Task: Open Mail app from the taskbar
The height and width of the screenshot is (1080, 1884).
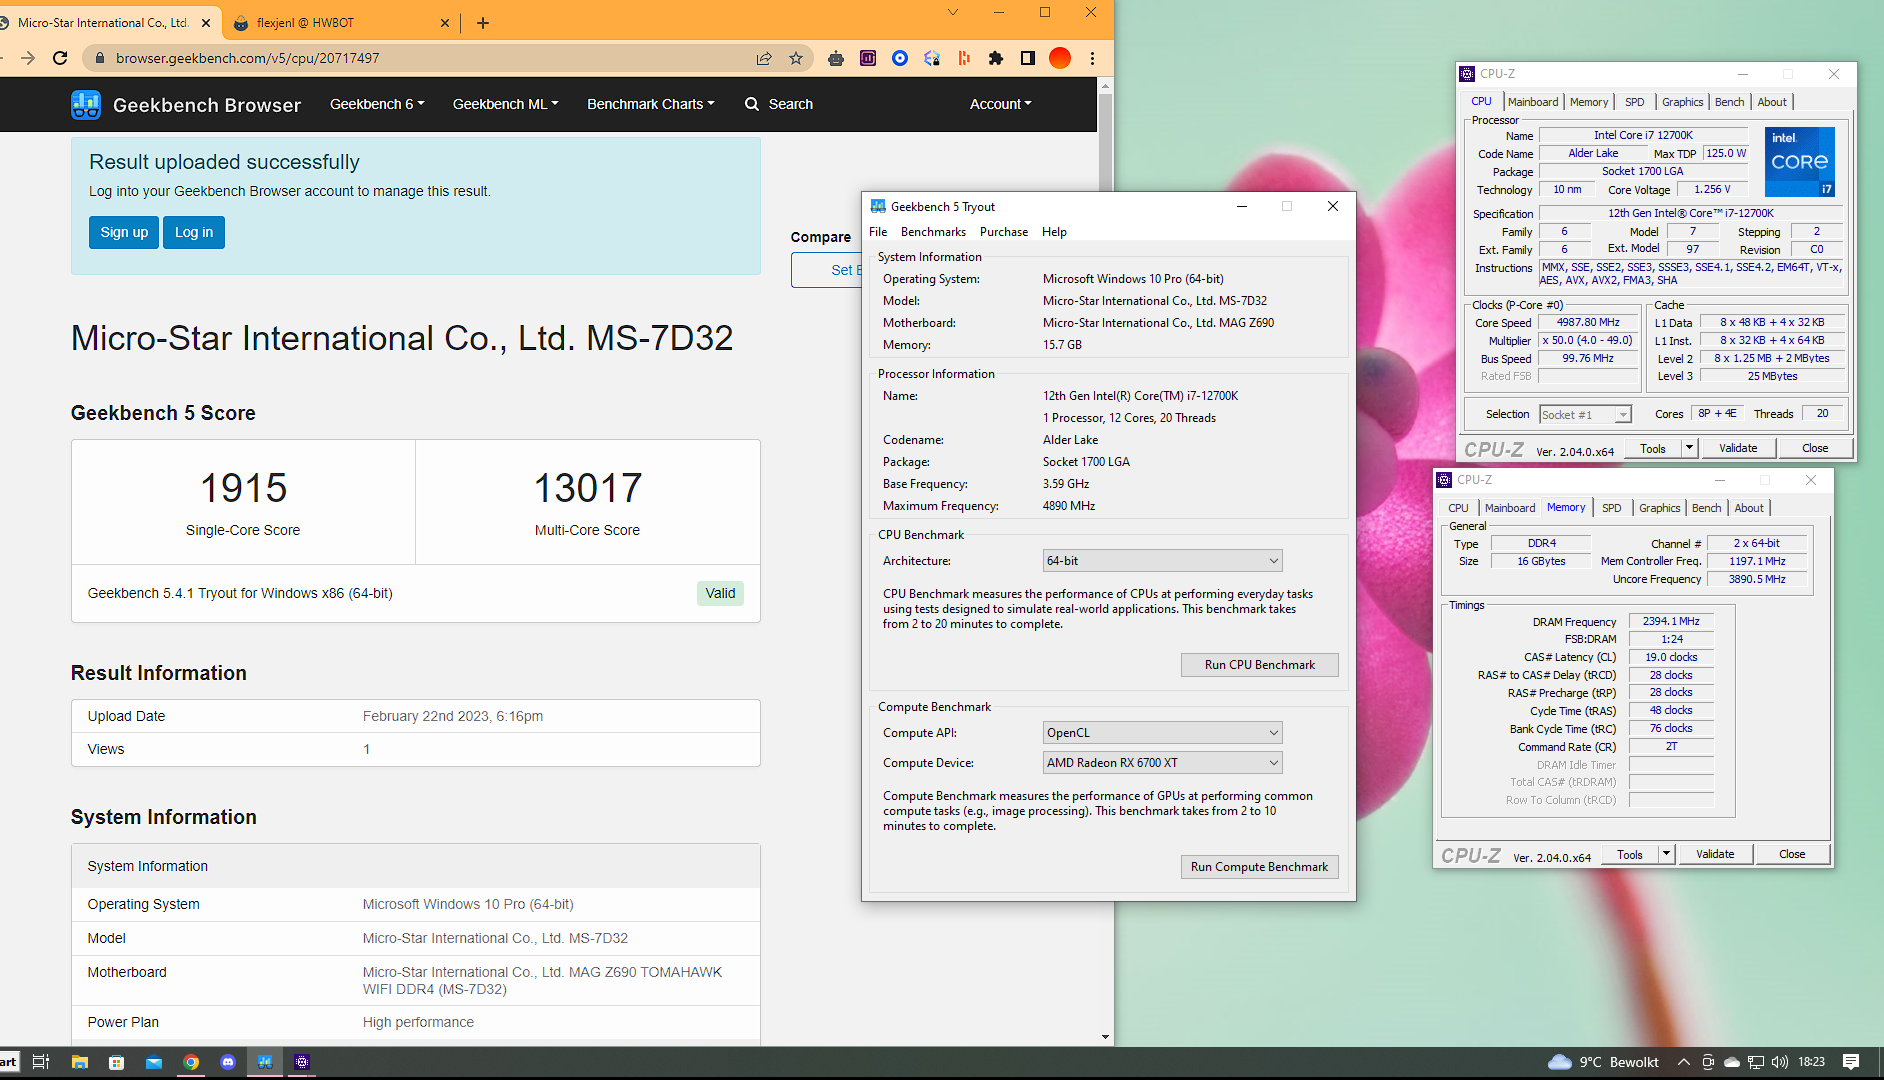Action: pyautogui.click(x=154, y=1062)
